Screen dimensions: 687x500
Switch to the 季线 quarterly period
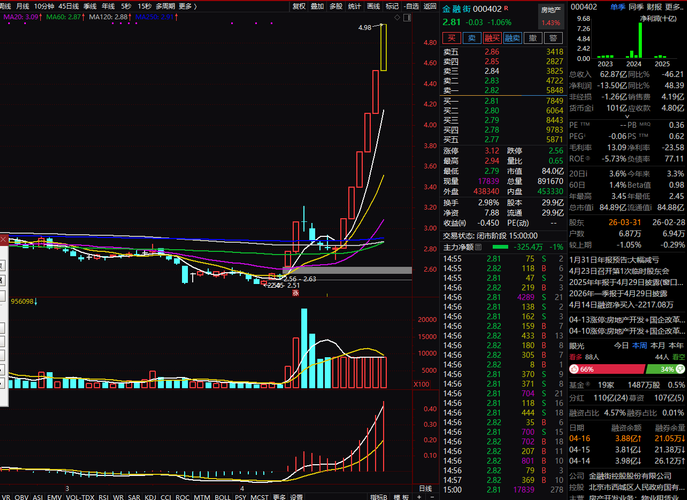[90, 6]
